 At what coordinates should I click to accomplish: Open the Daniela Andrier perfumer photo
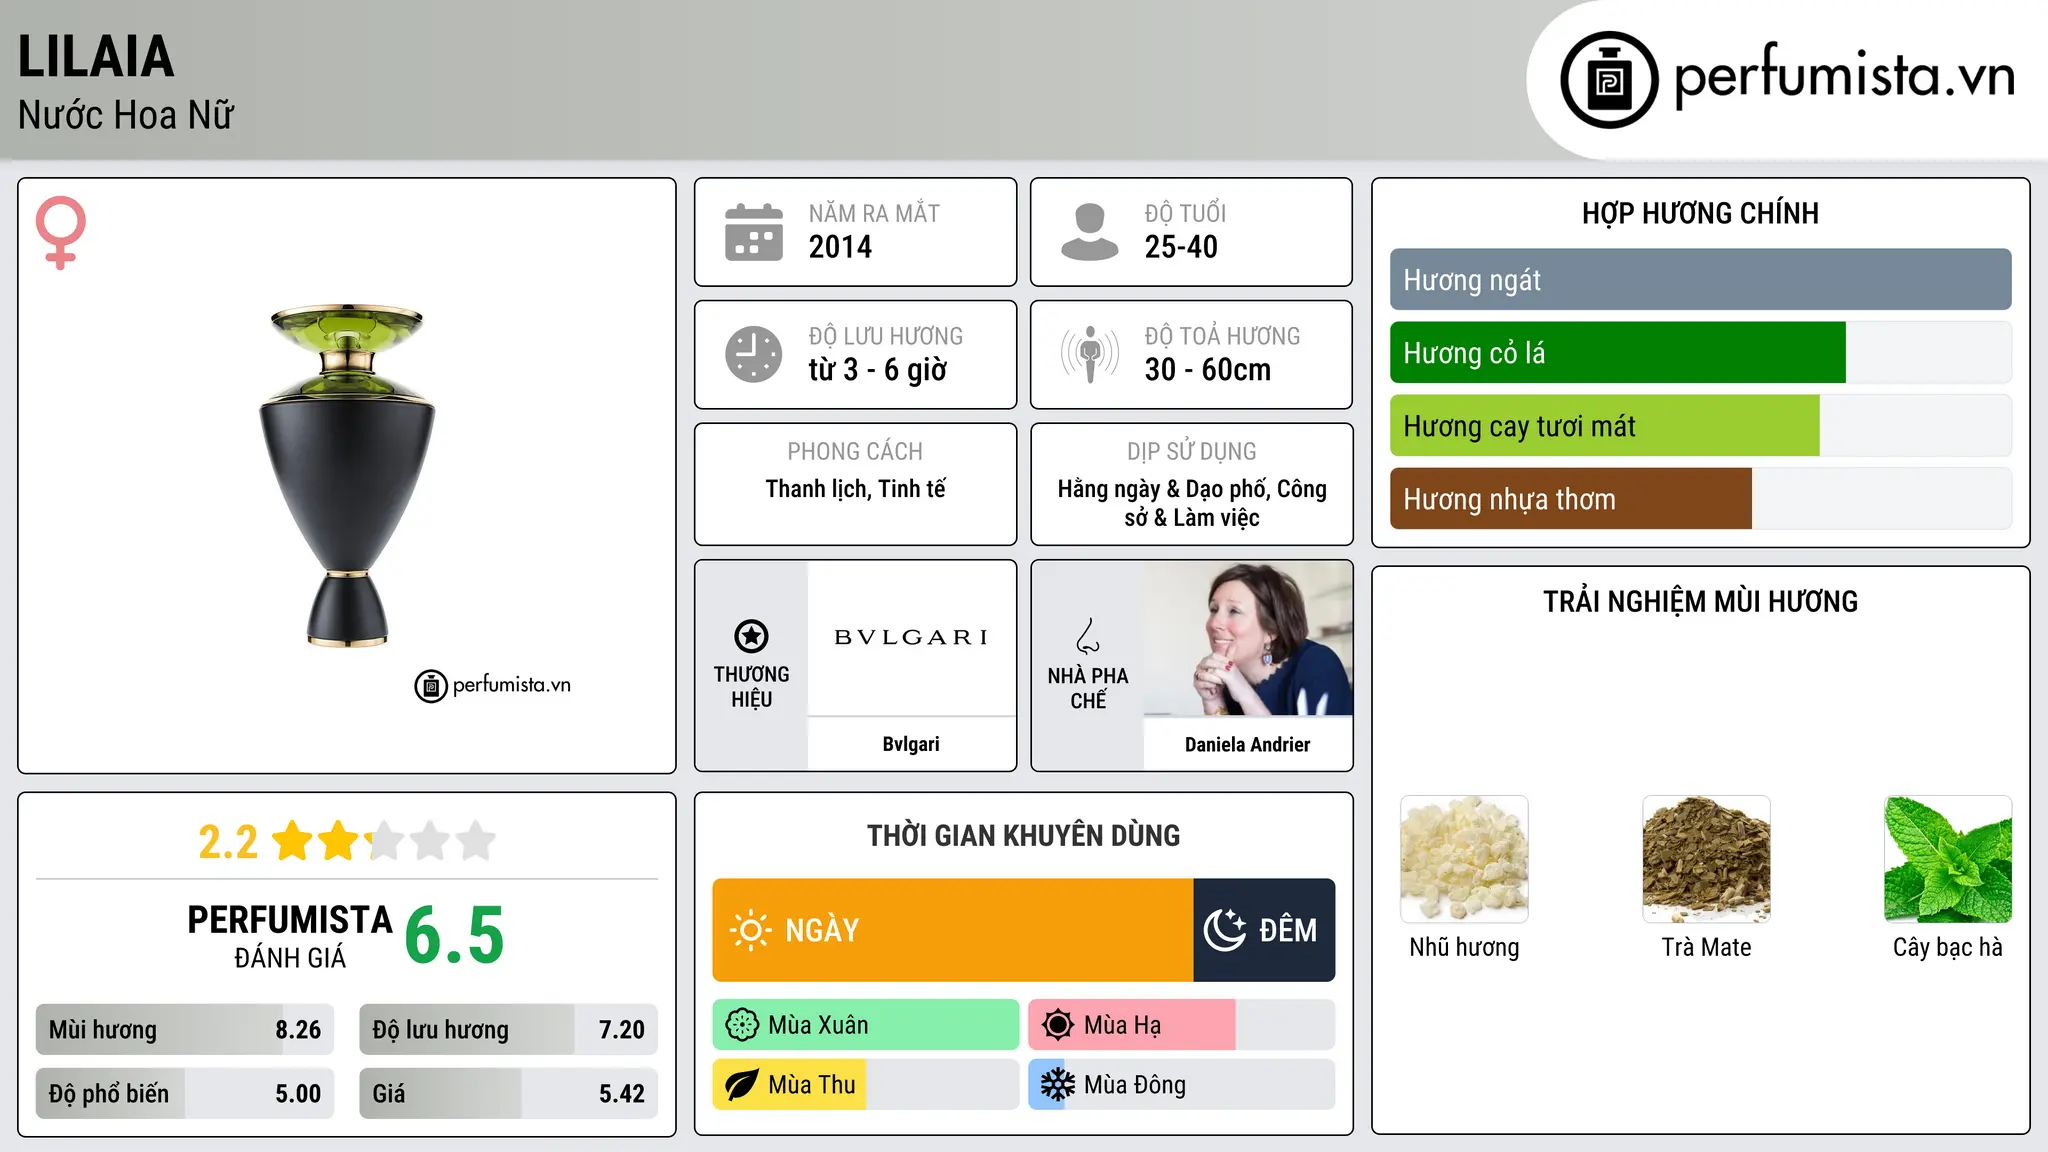click(1248, 638)
